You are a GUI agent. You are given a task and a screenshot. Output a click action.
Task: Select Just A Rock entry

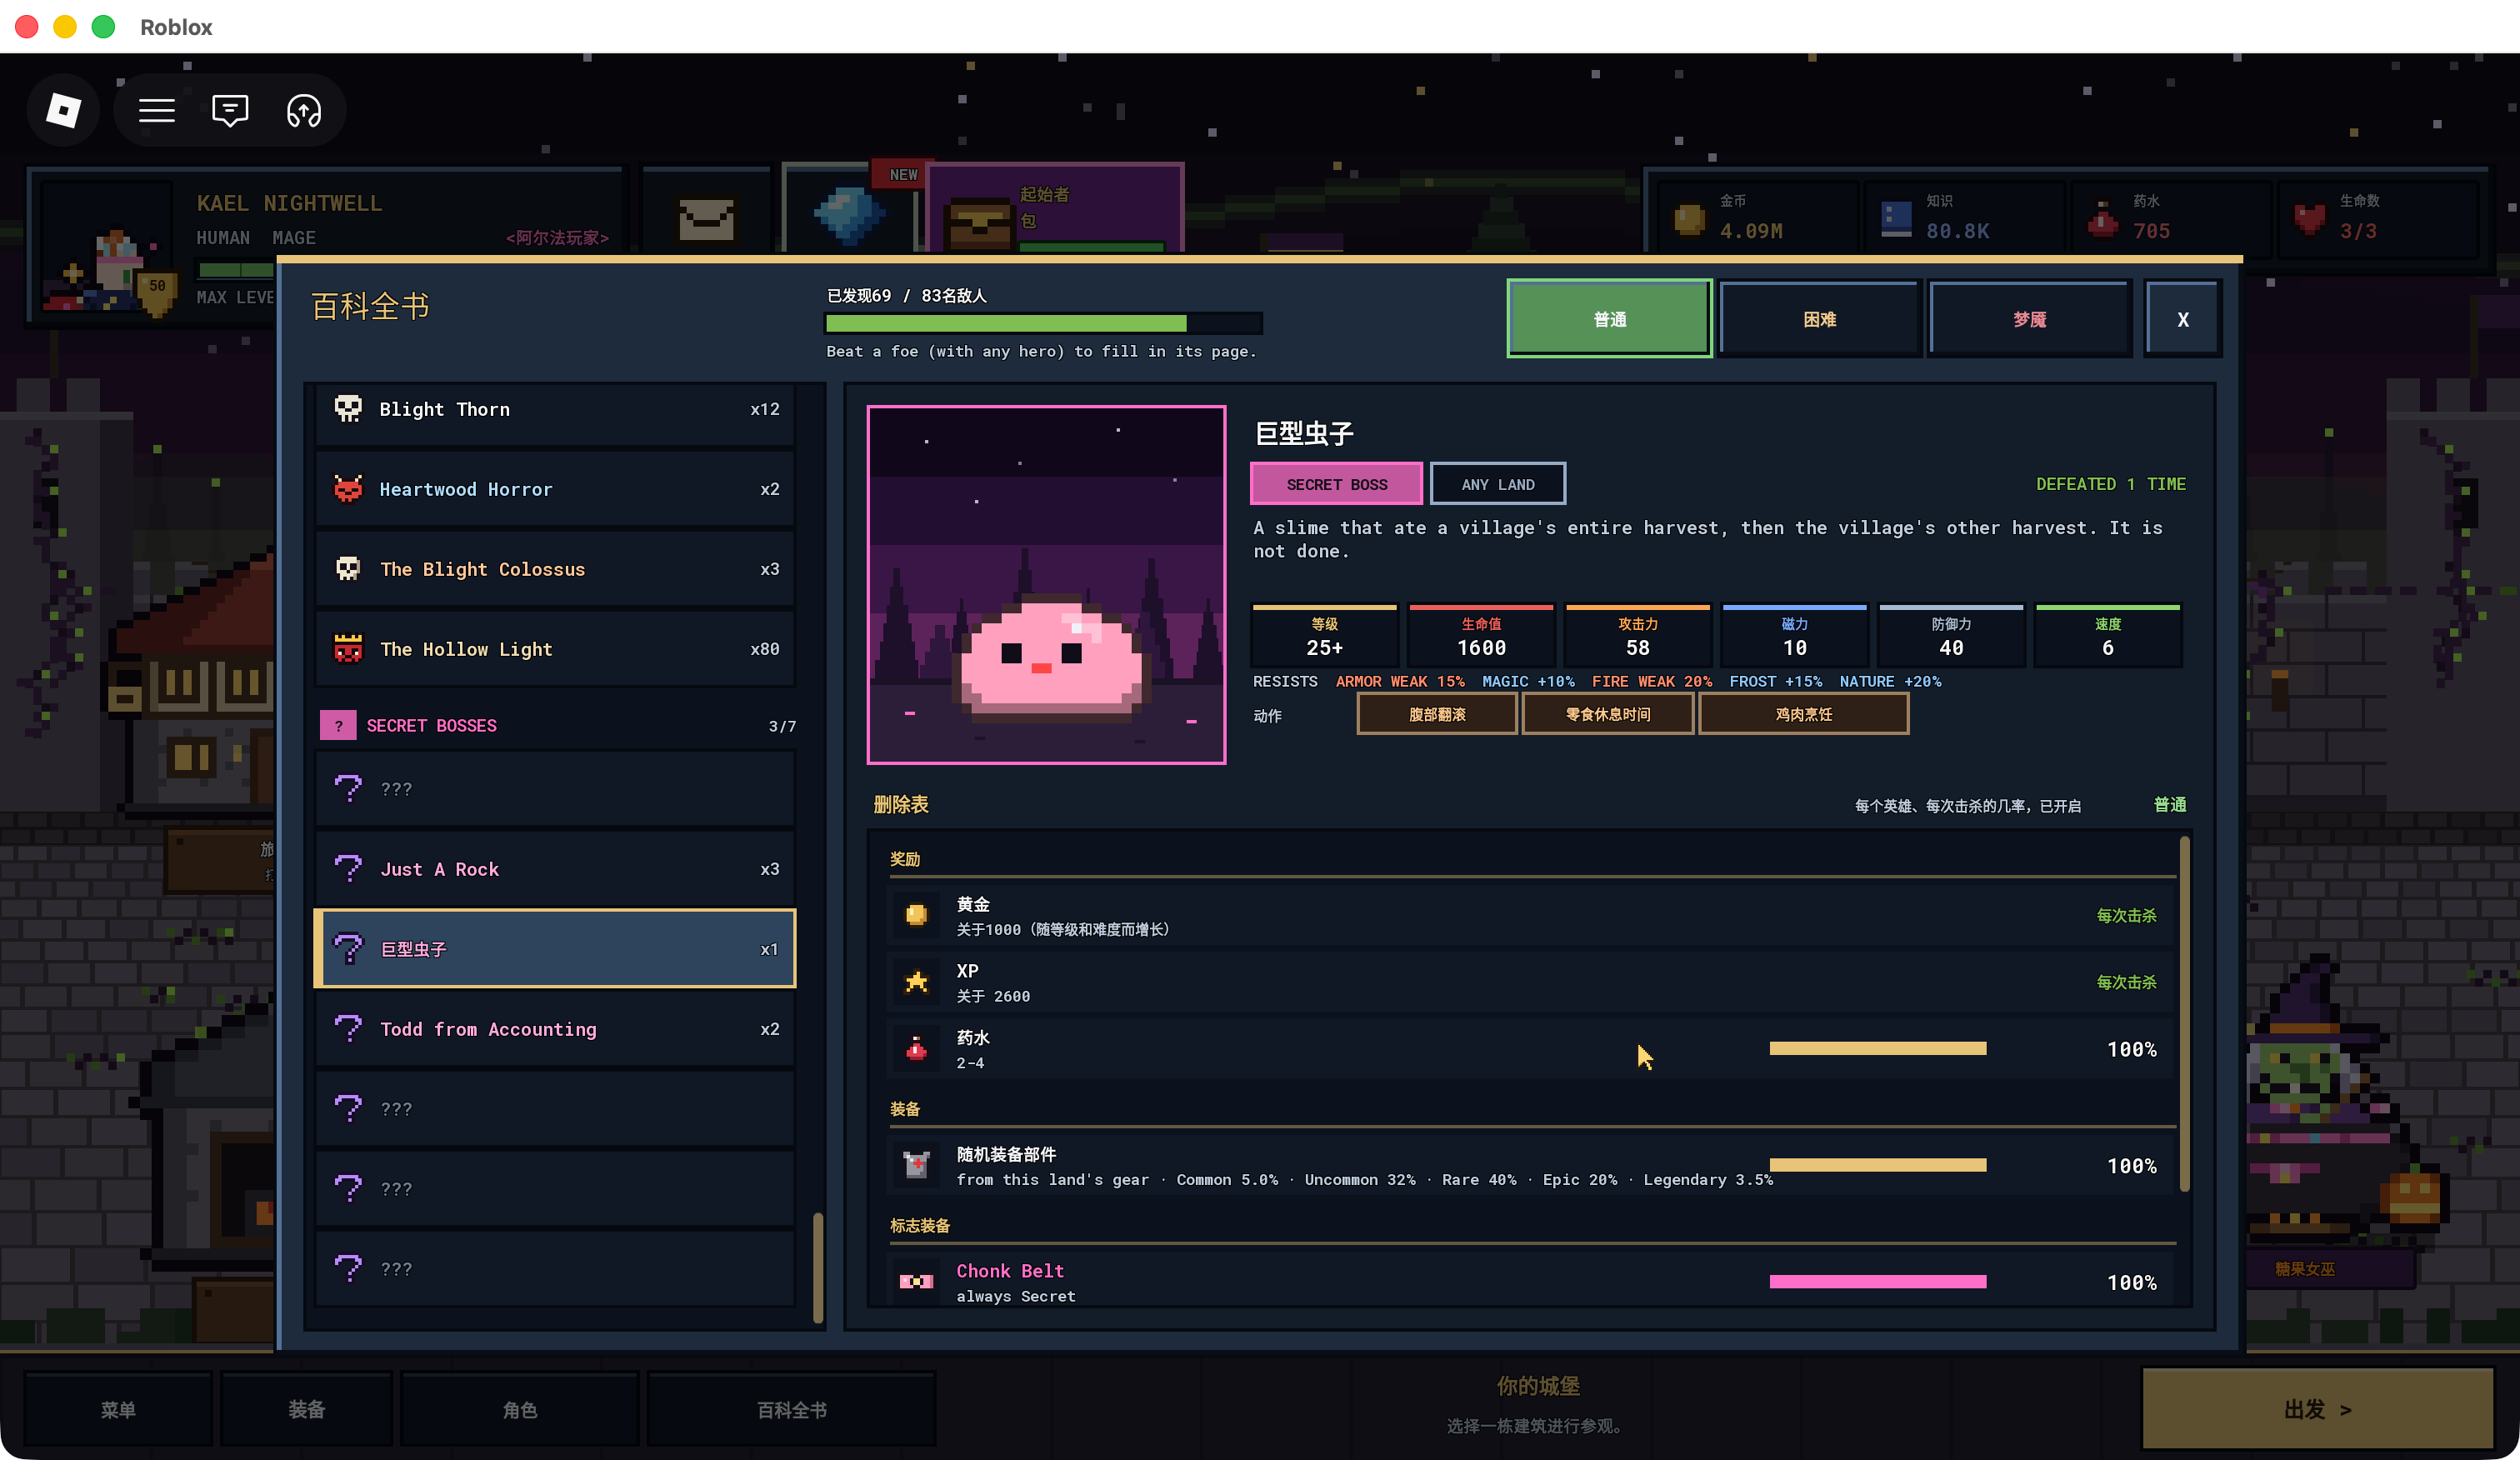(555, 868)
